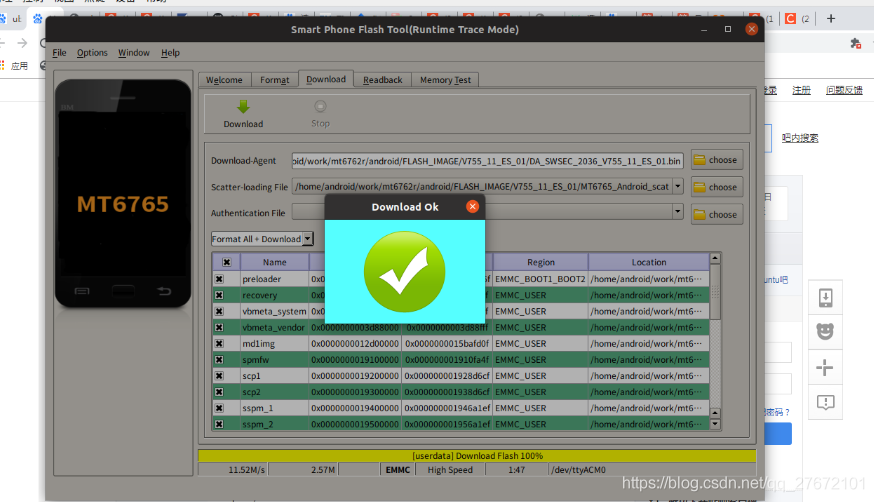Click the Name column header

pyautogui.click(x=274, y=262)
